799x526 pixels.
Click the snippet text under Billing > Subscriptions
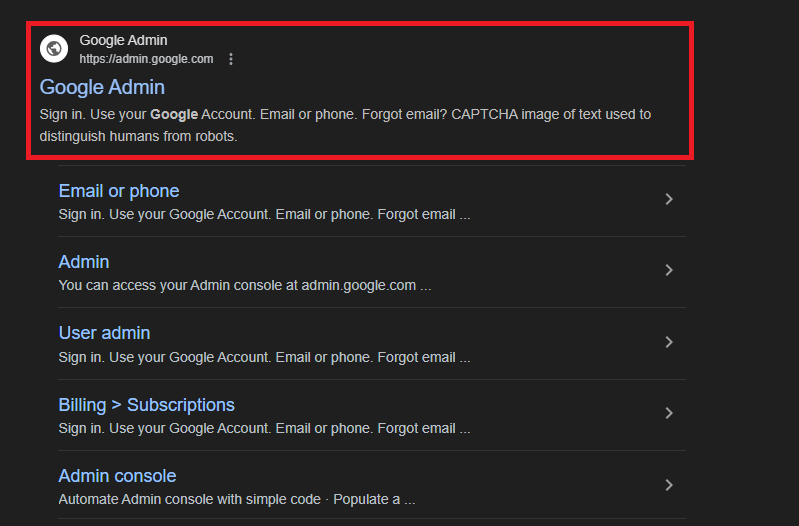(264, 428)
